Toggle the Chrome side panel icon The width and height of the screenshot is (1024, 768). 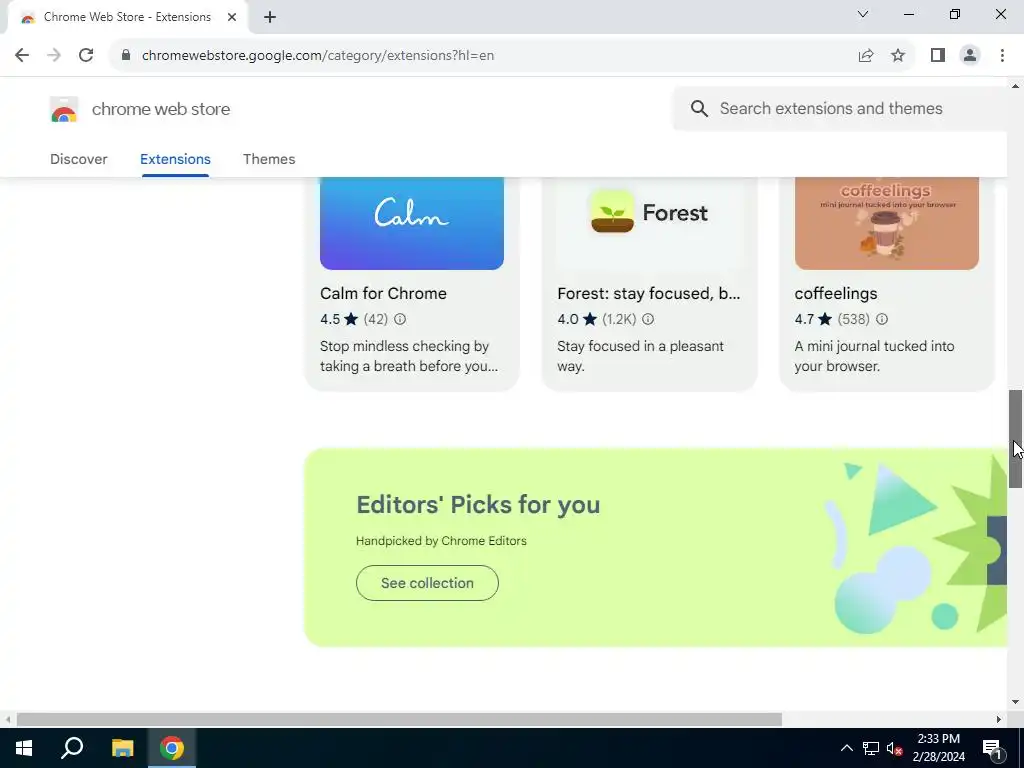pos(938,56)
